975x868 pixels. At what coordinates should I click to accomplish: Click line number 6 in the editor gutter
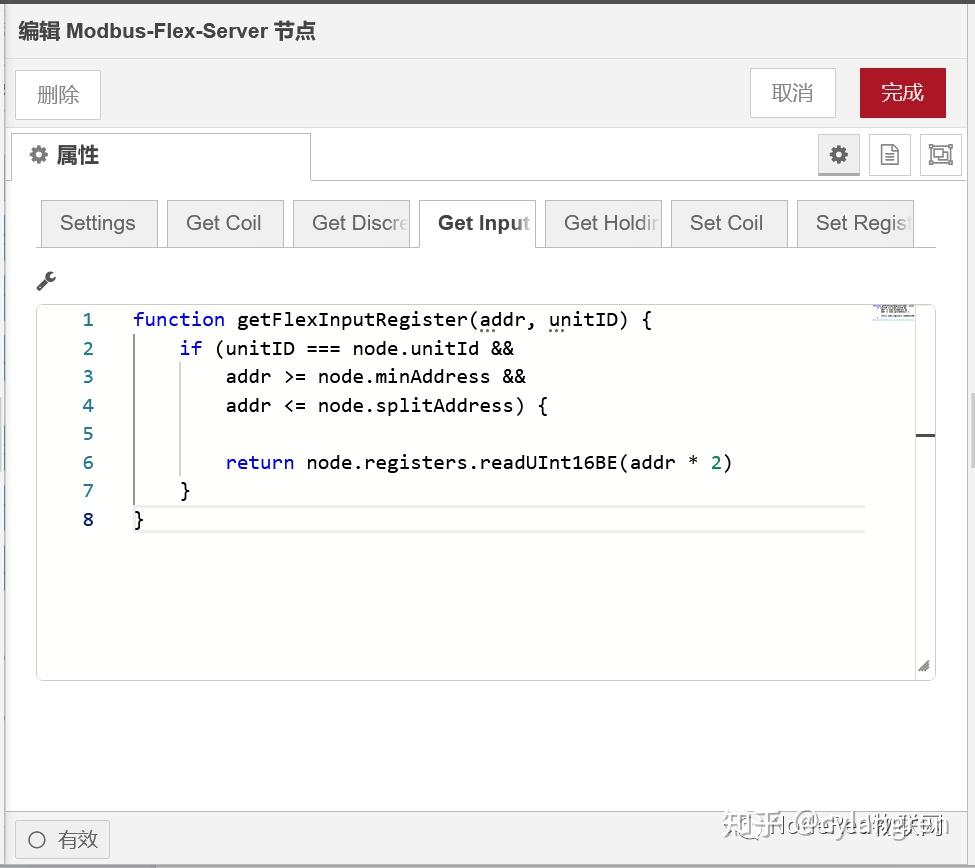click(87, 462)
